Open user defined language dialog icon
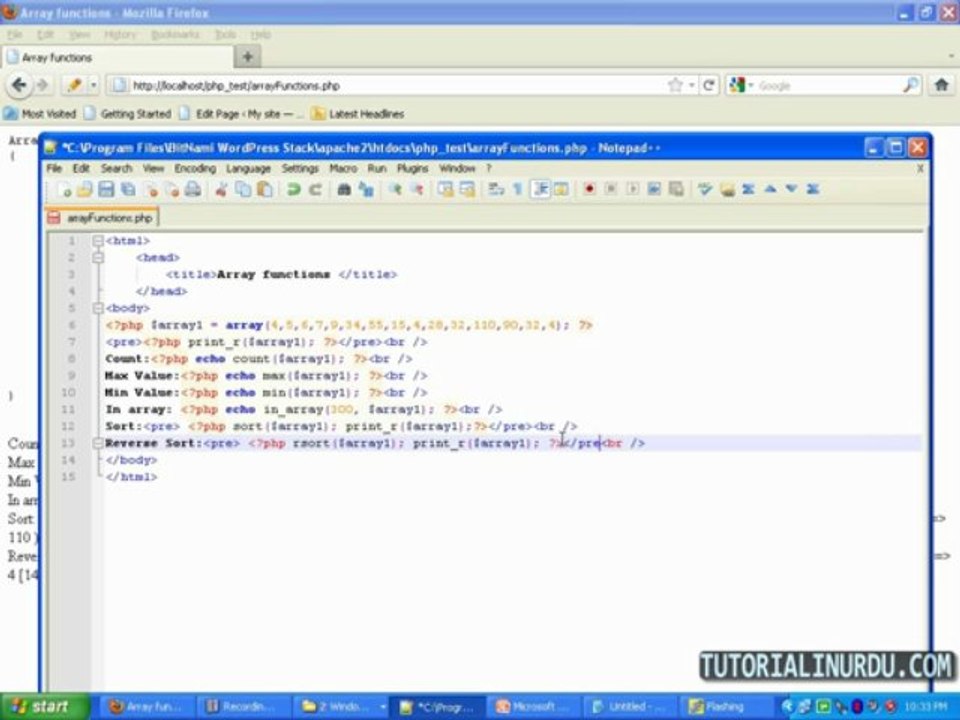This screenshot has height=720, width=960. [x=561, y=189]
